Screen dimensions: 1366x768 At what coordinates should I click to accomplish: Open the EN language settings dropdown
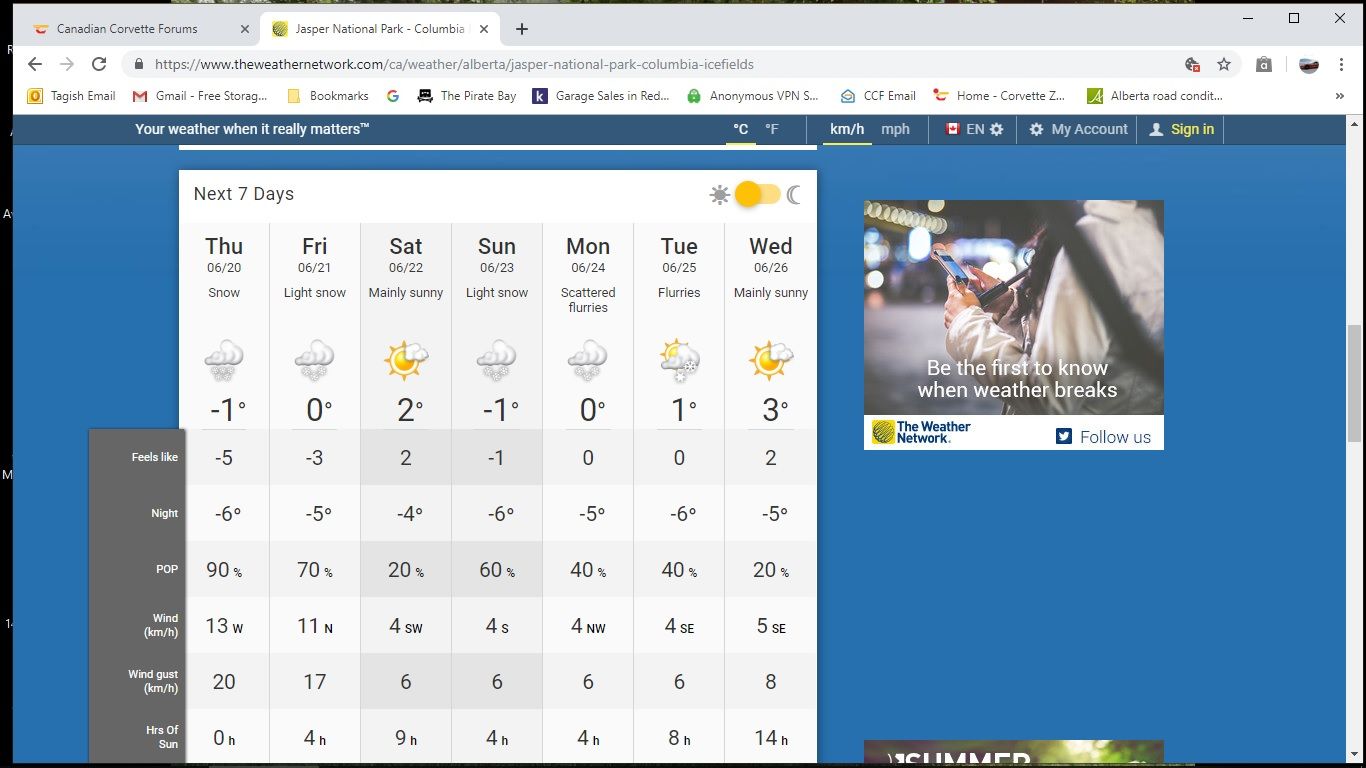pos(974,129)
